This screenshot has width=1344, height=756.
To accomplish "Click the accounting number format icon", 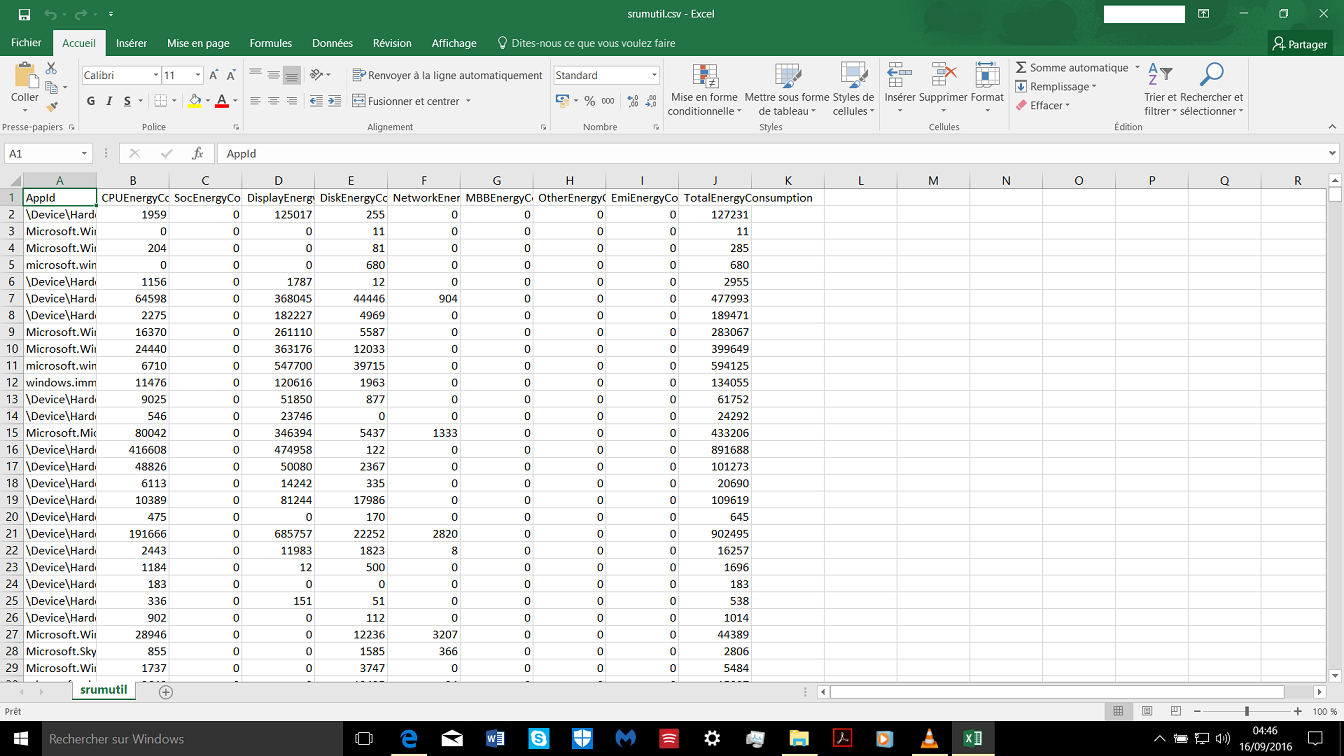I will coord(562,101).
